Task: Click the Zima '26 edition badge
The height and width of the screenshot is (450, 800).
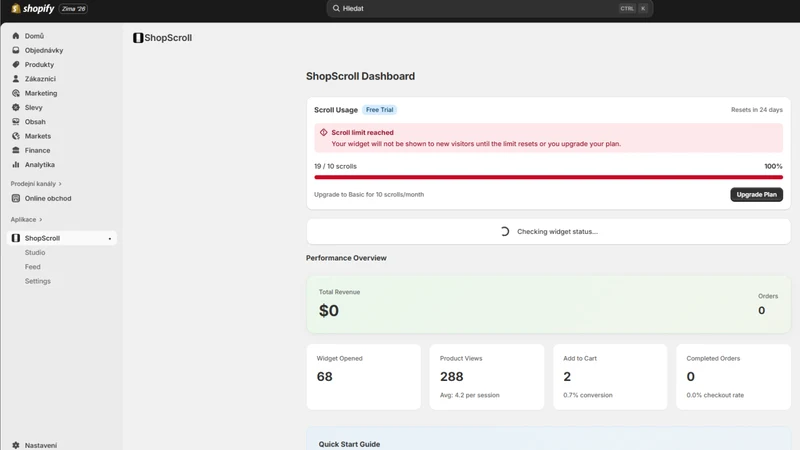Action: click(x=73, y=9)
